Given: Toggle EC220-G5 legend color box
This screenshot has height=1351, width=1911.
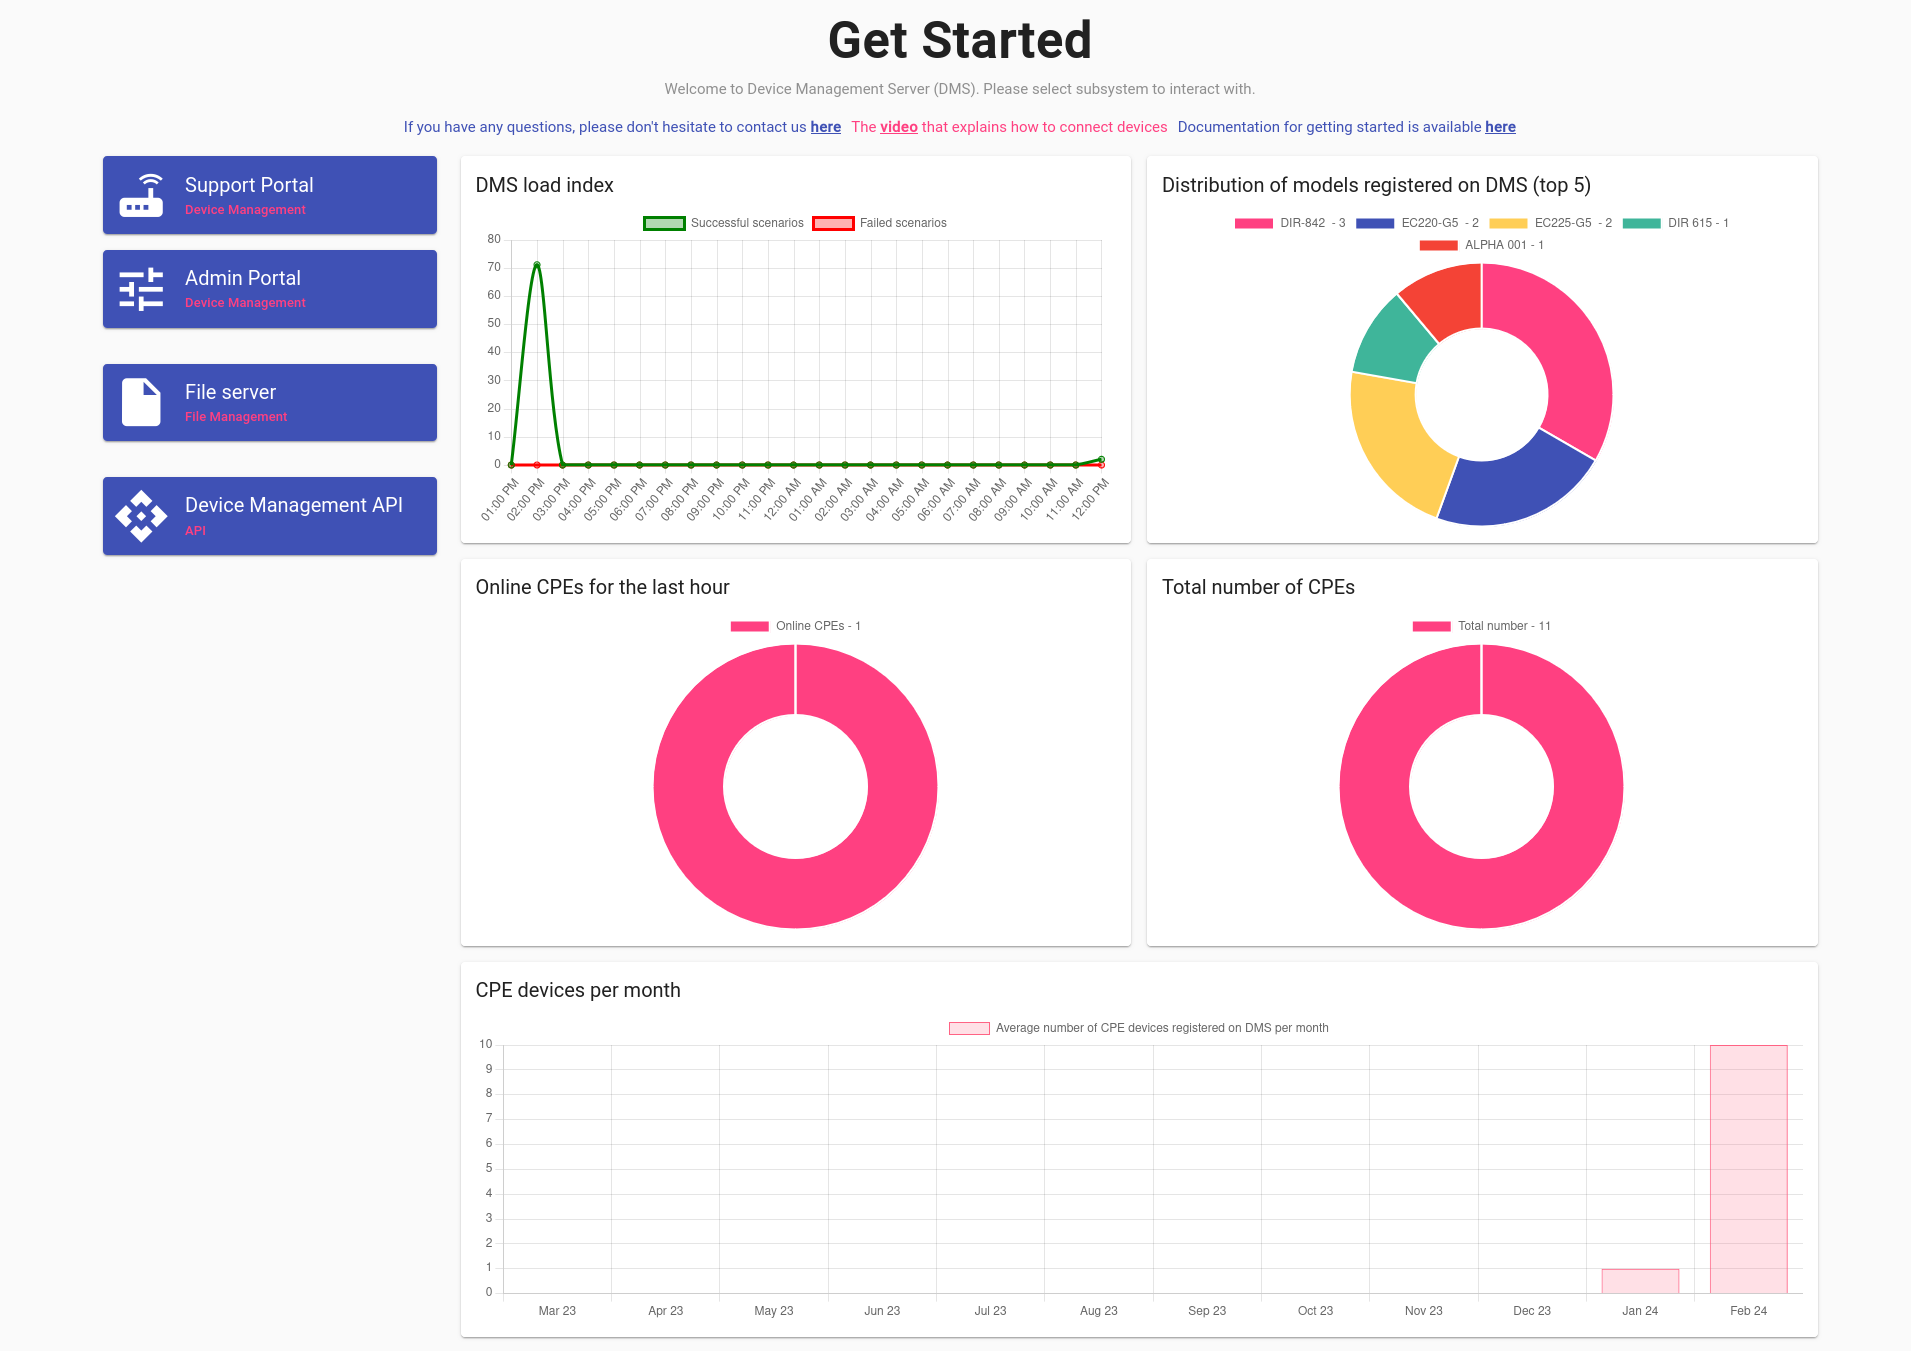Looking at the screenshot, I should pos(1375,223).
